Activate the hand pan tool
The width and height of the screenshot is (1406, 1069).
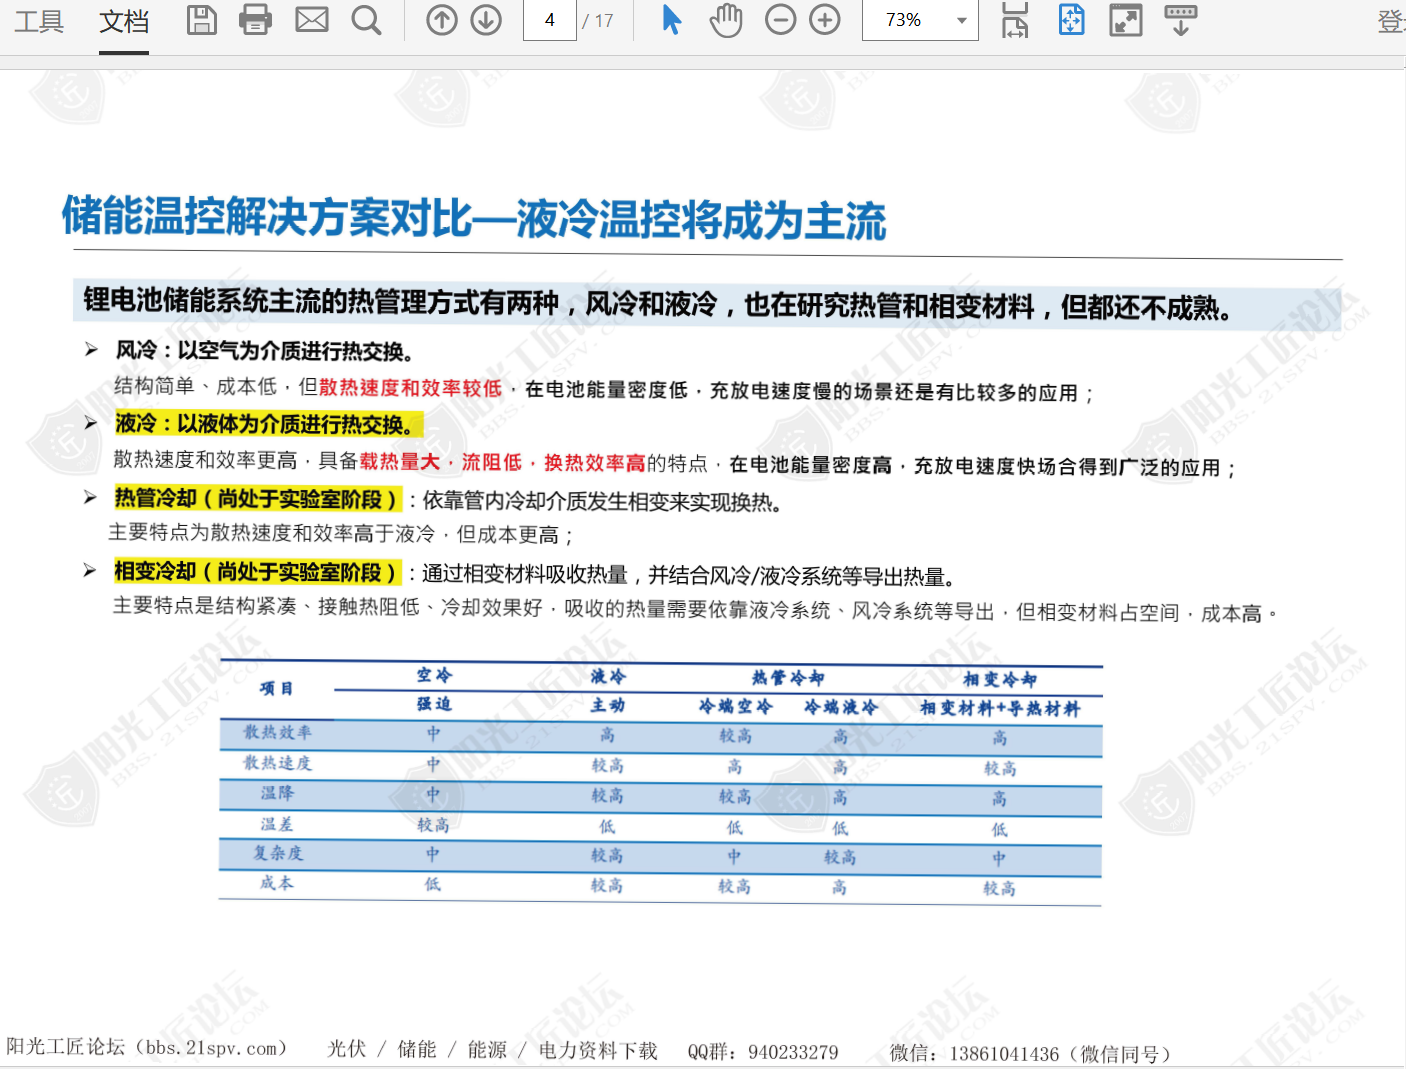(x=726, y=20)
